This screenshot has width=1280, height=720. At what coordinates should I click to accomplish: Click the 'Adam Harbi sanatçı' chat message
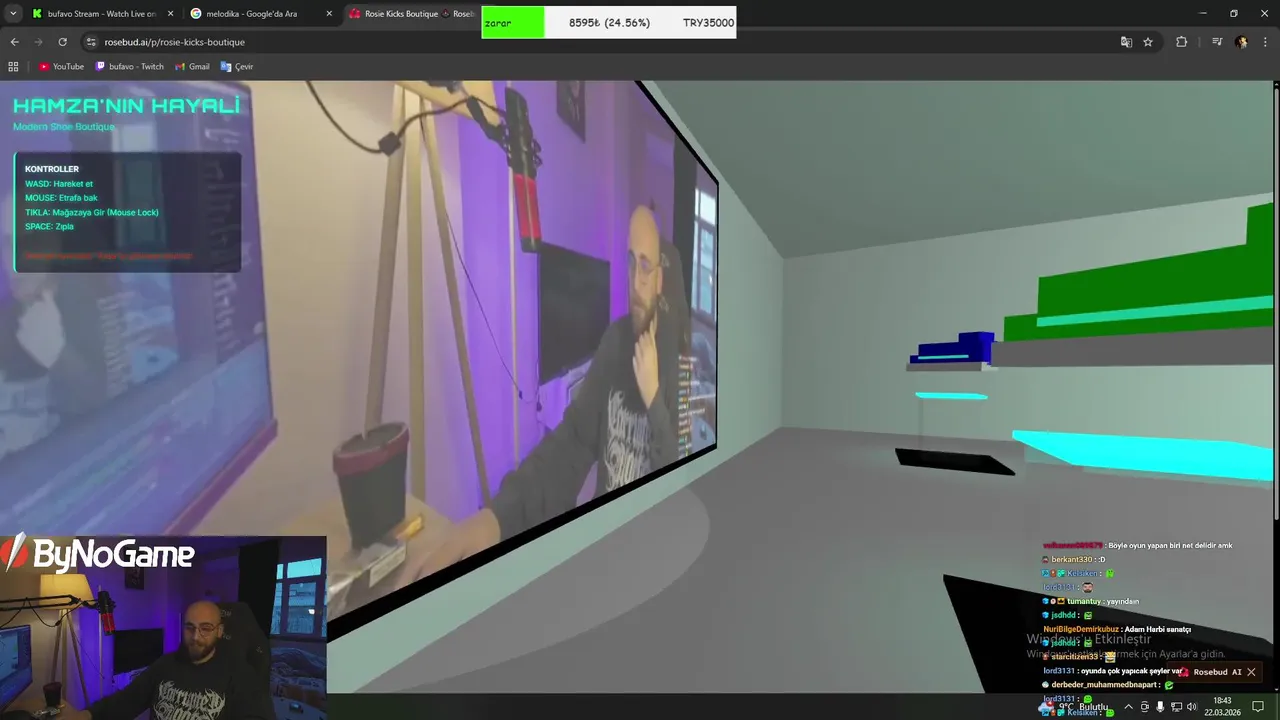click(x=1158, y=629)
